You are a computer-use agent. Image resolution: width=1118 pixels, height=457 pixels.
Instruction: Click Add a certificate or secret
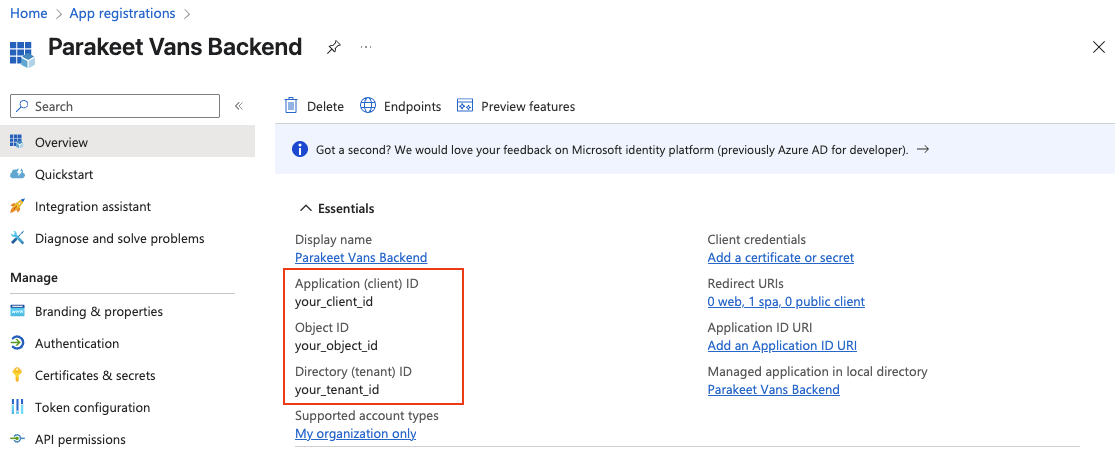tap(781, 257)
